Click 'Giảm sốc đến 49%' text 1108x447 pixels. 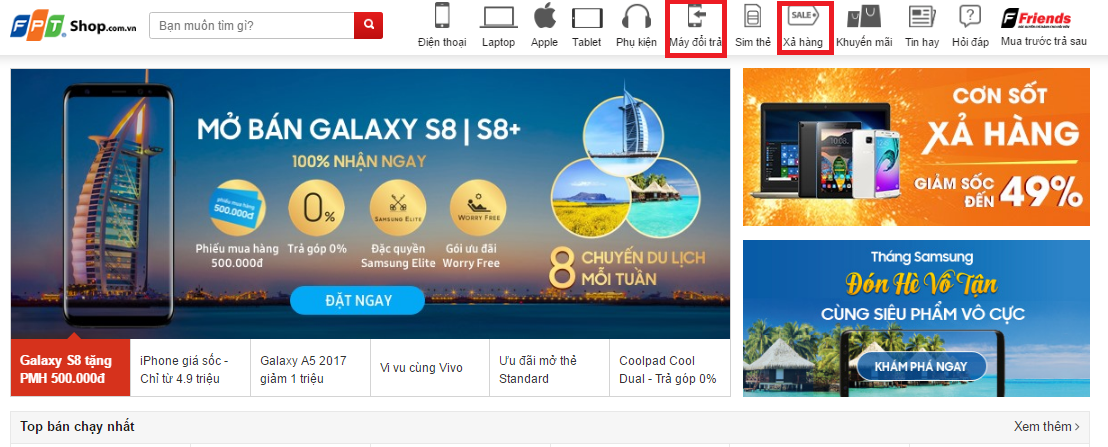[998, 191]
